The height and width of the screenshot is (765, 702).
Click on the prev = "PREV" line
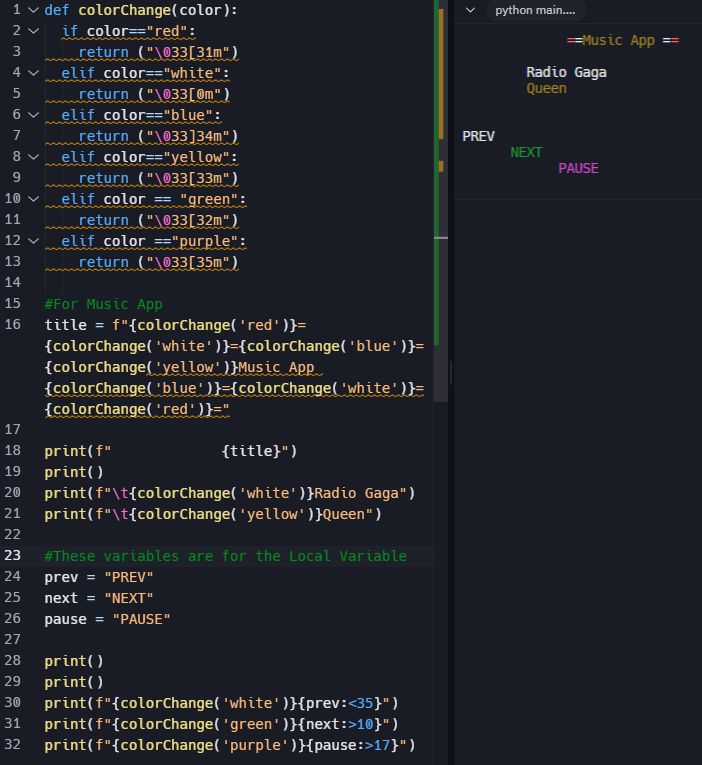click(x=98, y=577)
